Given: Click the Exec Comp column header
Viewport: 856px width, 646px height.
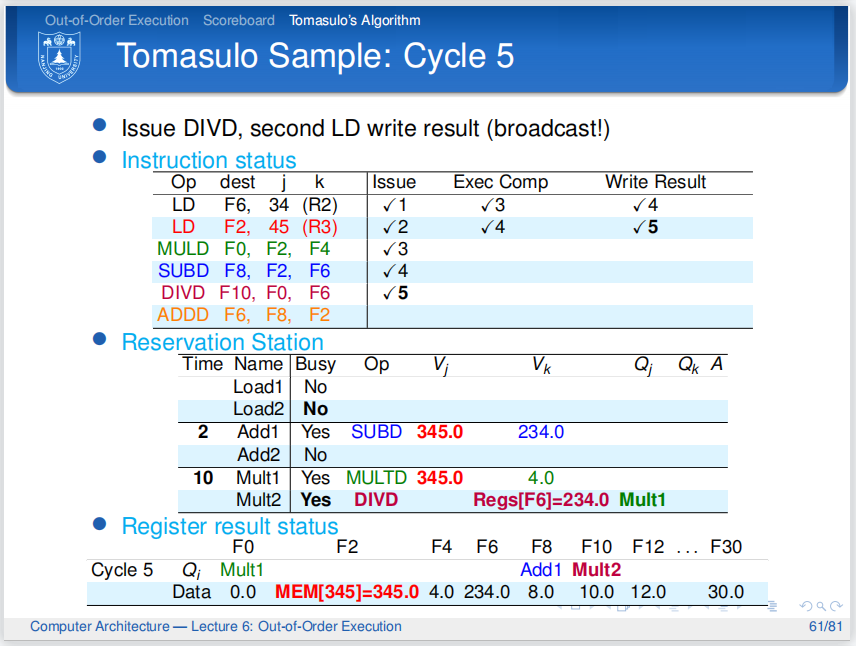Looking at the screenshot, I should (501, 182).
